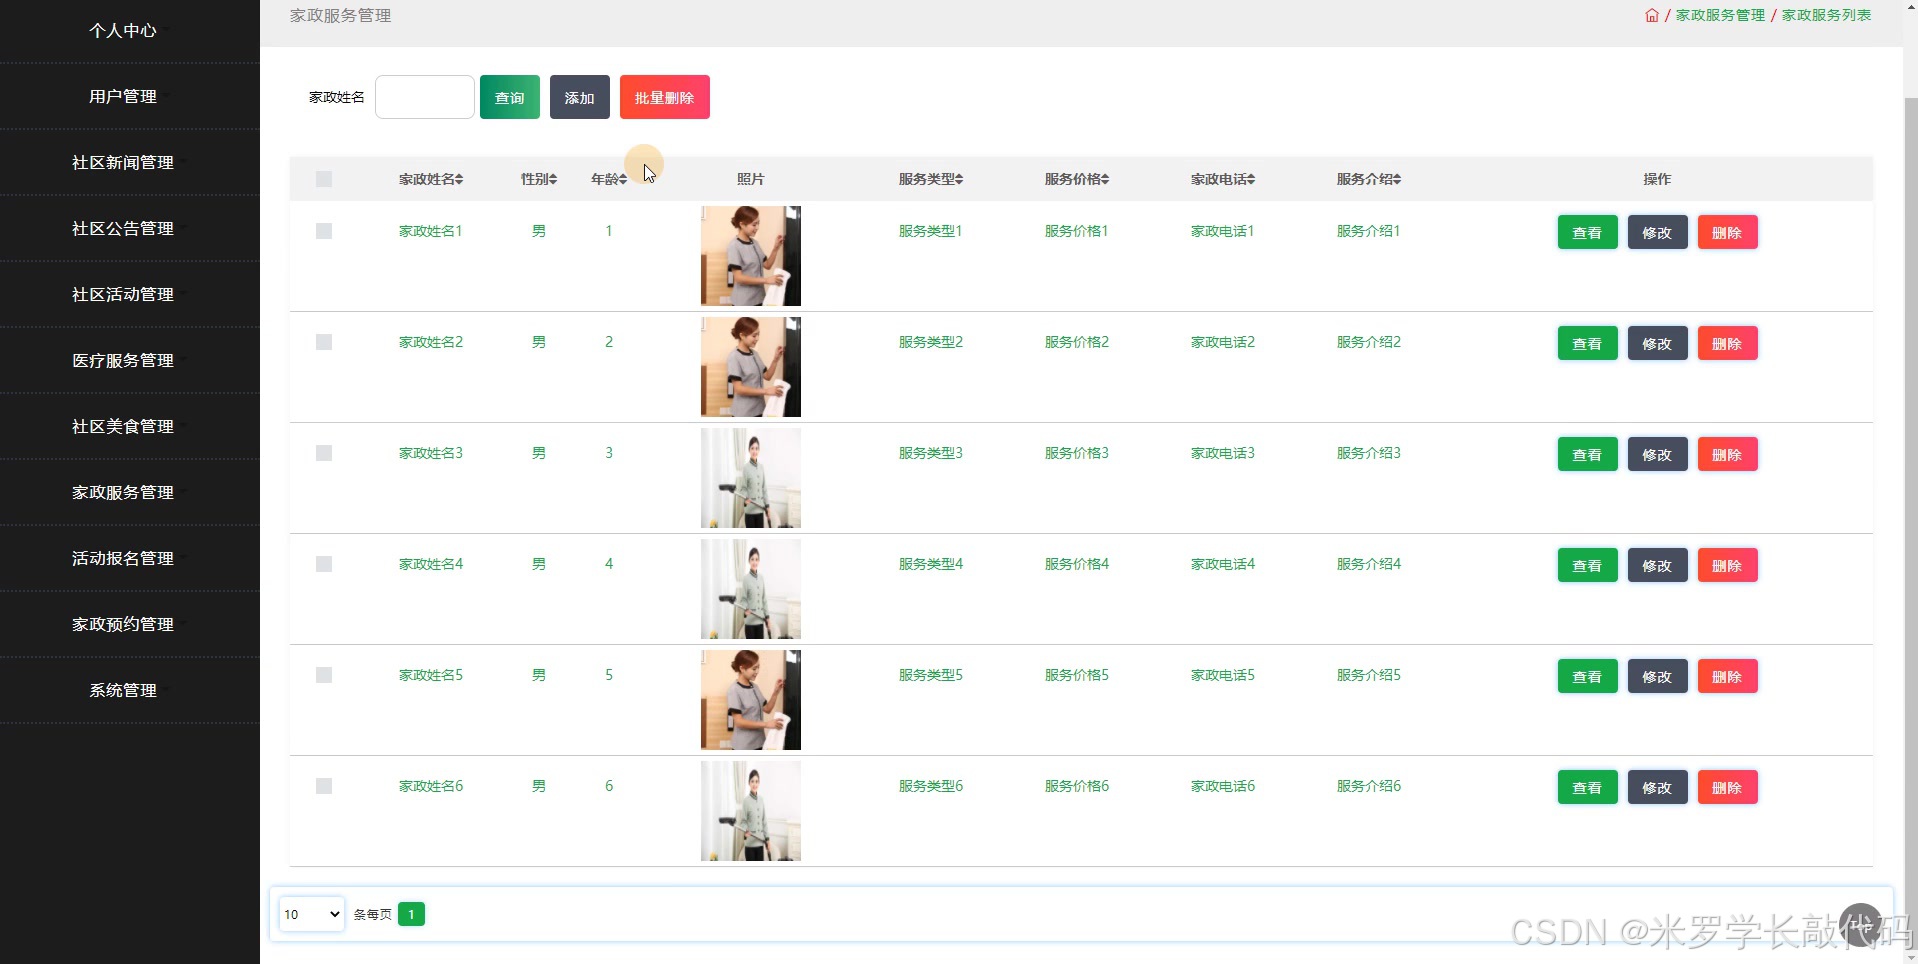Select the checkbox for row 家政姓名1
The width and height of the screenshot is (1918, 964).
[324, 231]
